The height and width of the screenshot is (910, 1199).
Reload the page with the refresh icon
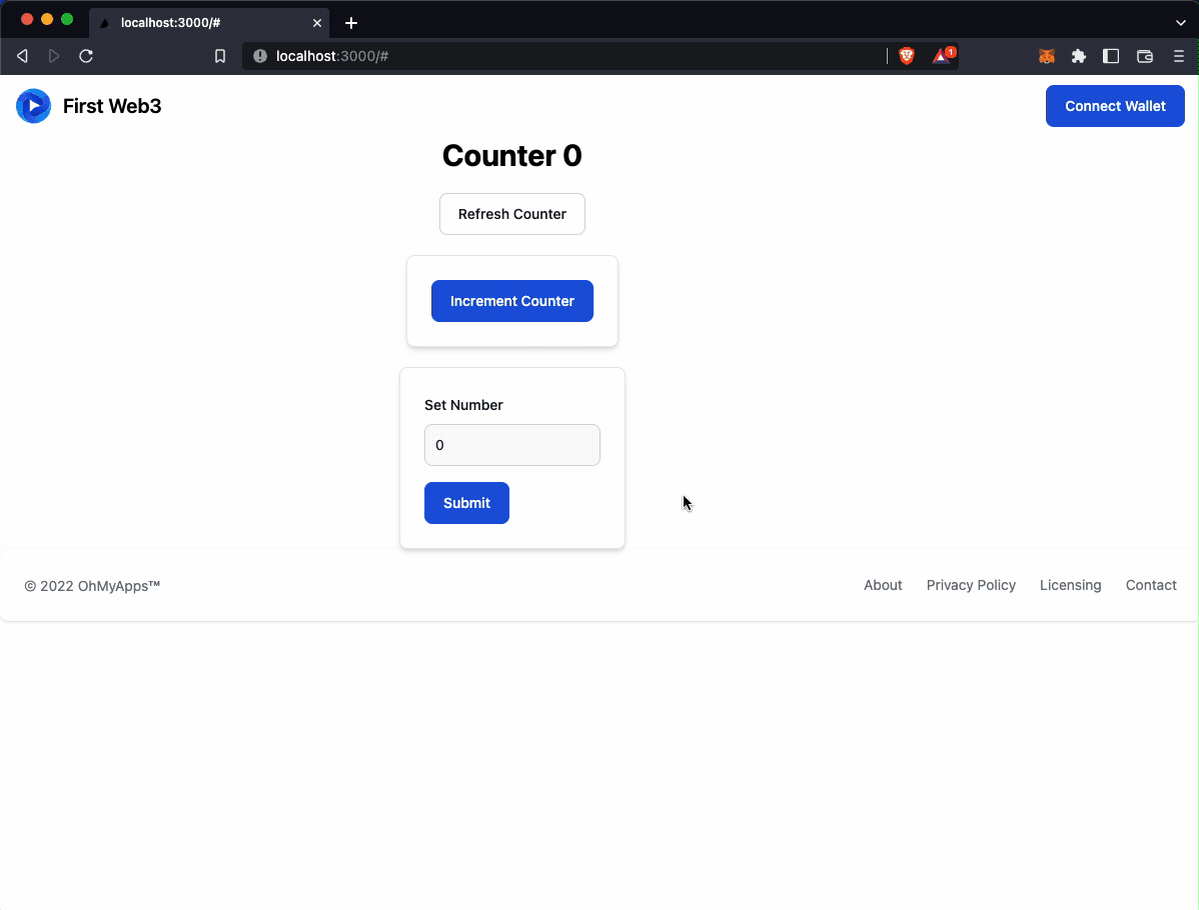click(x=86, y=56)
